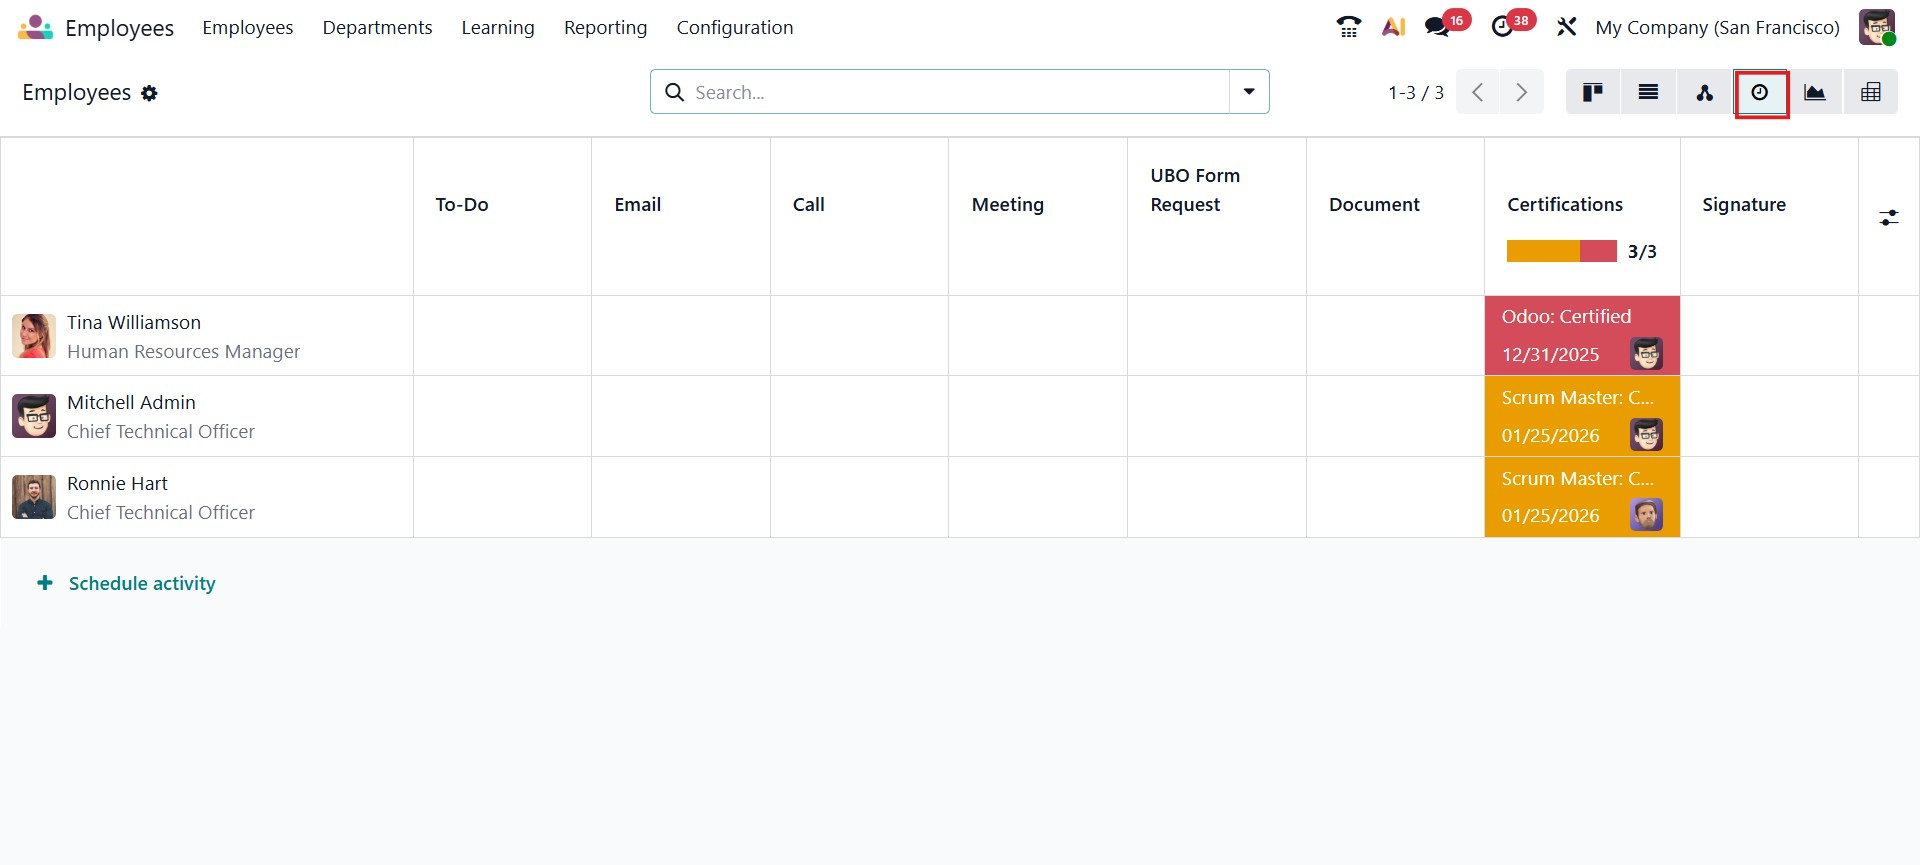
Task: Switch to Graph view
Action: point(1815,93)
